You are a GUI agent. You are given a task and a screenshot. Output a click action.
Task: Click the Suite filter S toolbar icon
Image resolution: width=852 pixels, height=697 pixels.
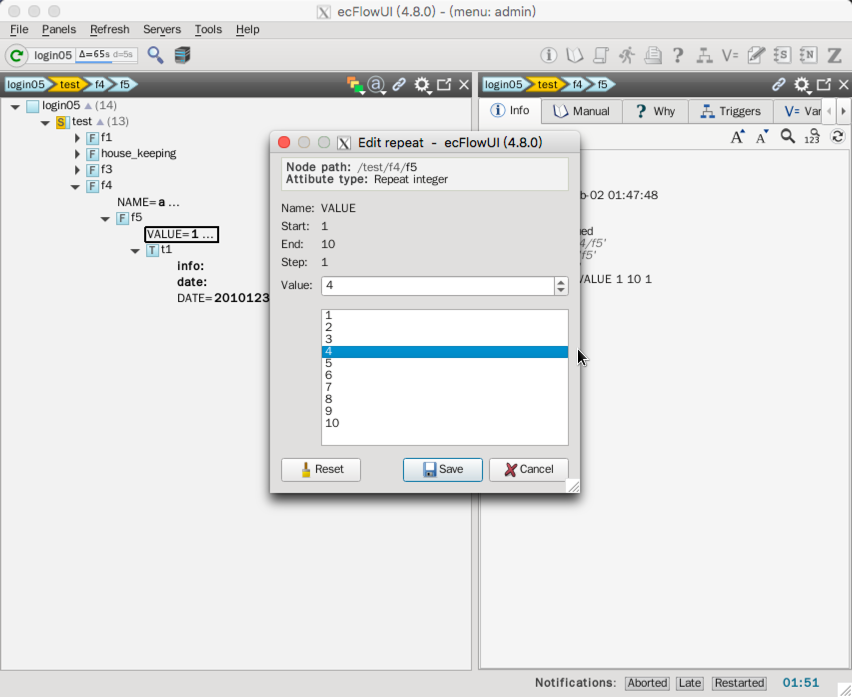(782, 55)
